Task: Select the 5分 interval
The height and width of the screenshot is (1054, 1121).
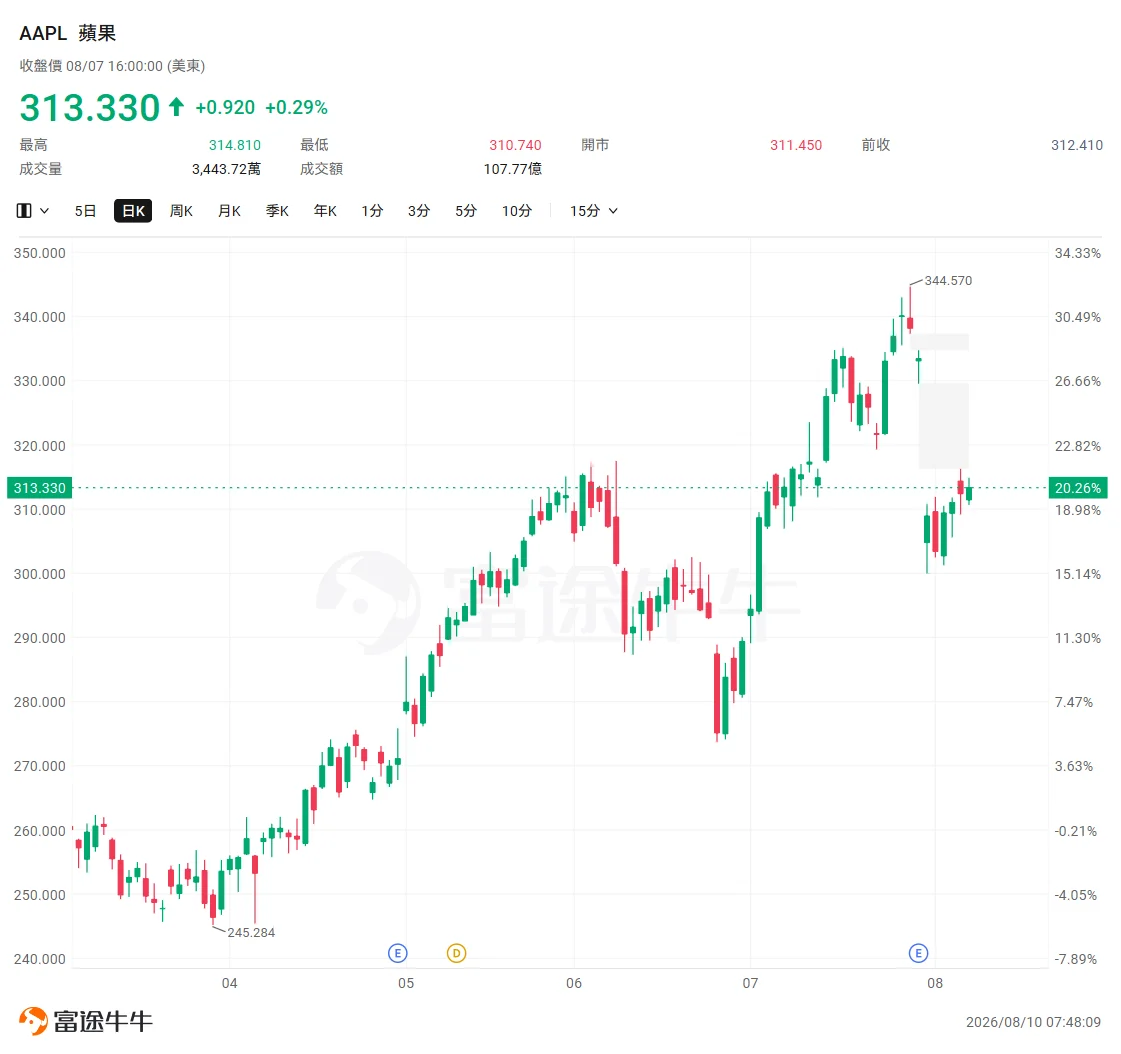Action: click(x=466, y=211)
